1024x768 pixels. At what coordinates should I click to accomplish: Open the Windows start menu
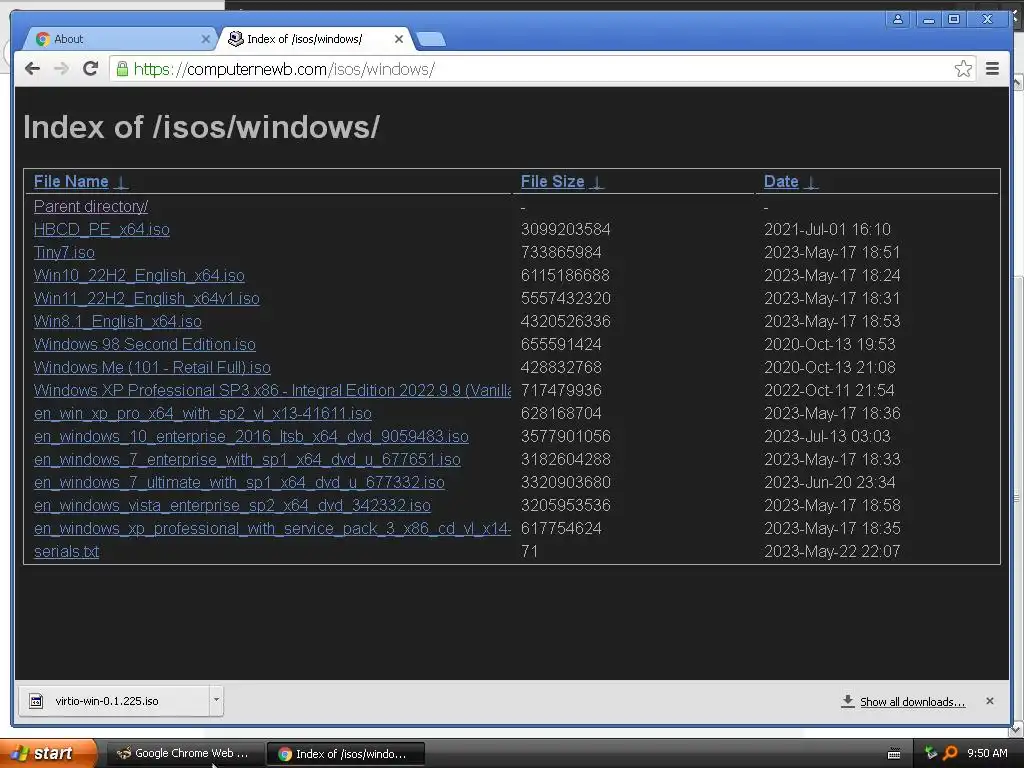click(x=47, y=753)
